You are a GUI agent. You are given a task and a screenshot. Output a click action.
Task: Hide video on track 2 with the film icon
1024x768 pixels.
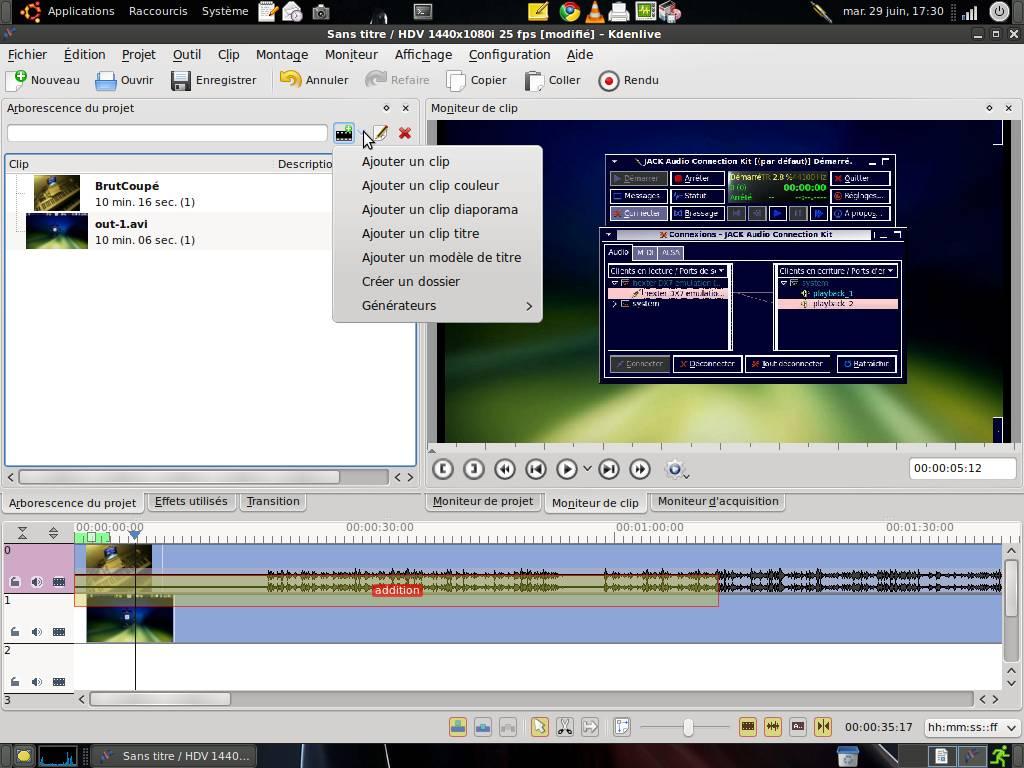click(59, 681)
